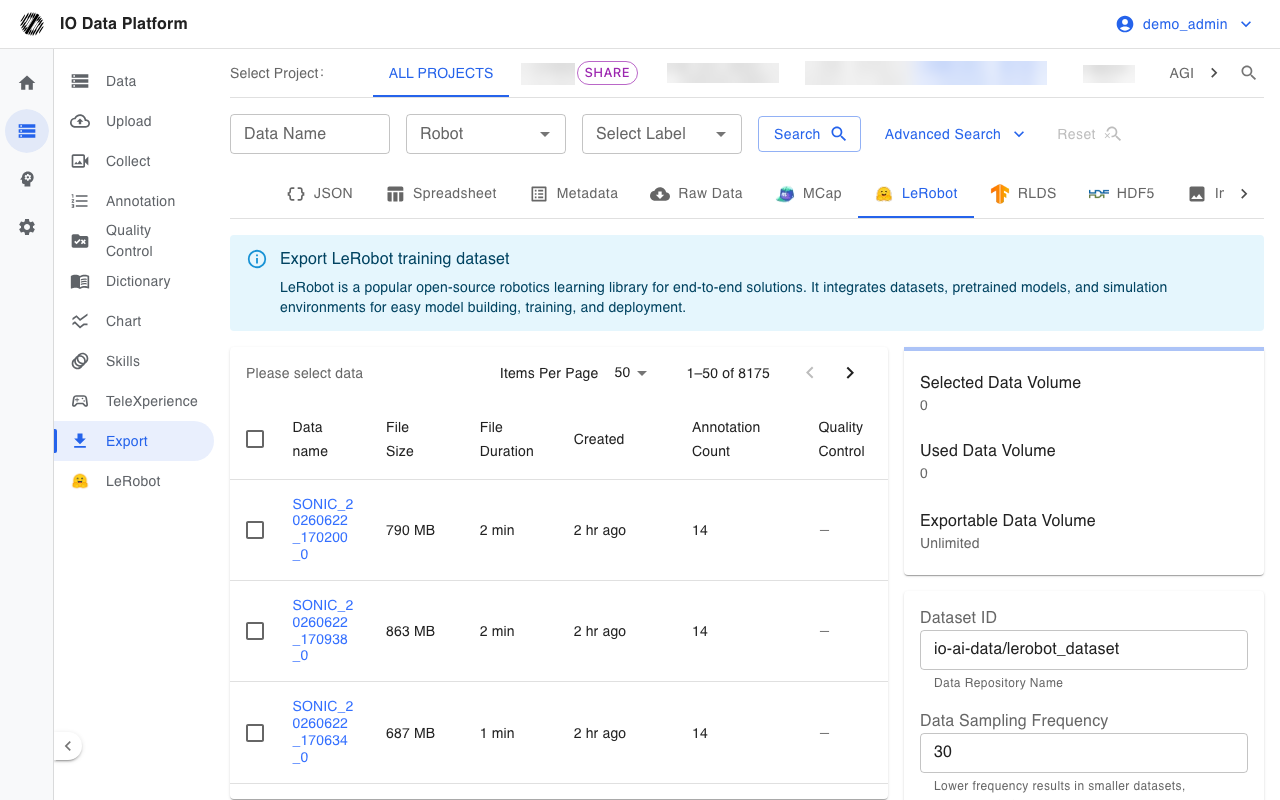This screenshot has height=800, width=1280.
Task: Show more project tabs with the right chevron
Action: pyautogui.click(x=1214, y=73)
